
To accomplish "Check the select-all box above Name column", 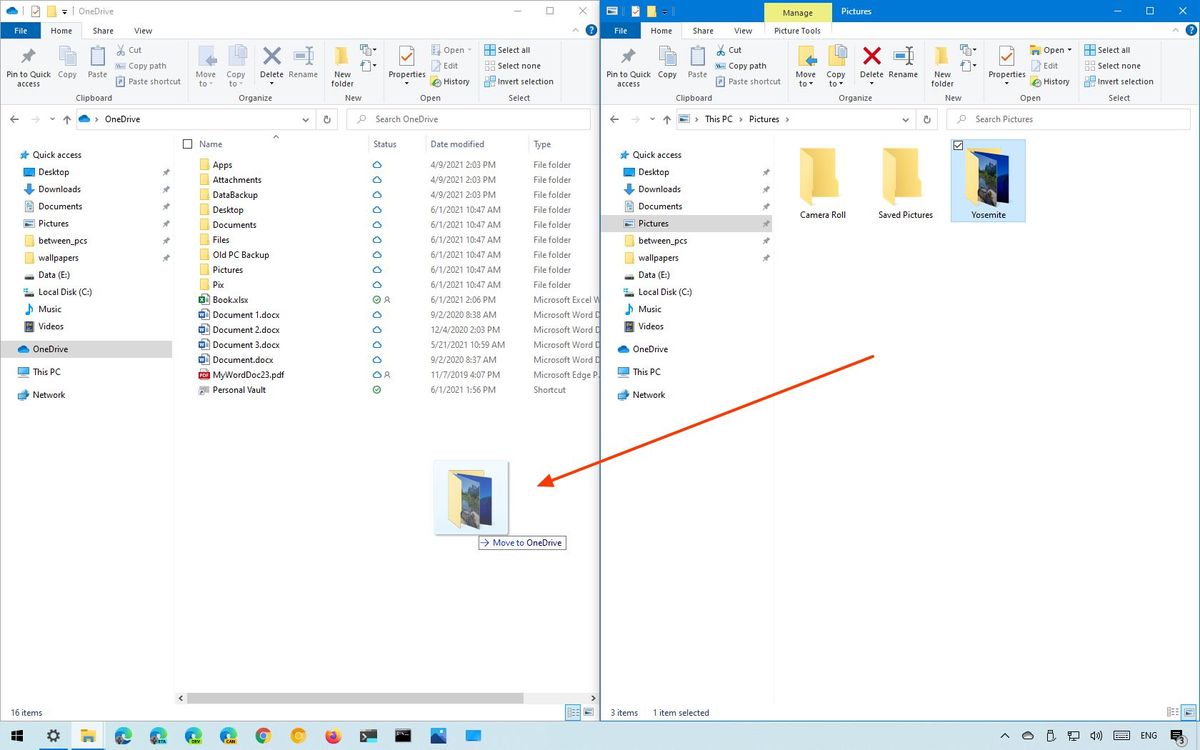I will (x=187, y=143).
